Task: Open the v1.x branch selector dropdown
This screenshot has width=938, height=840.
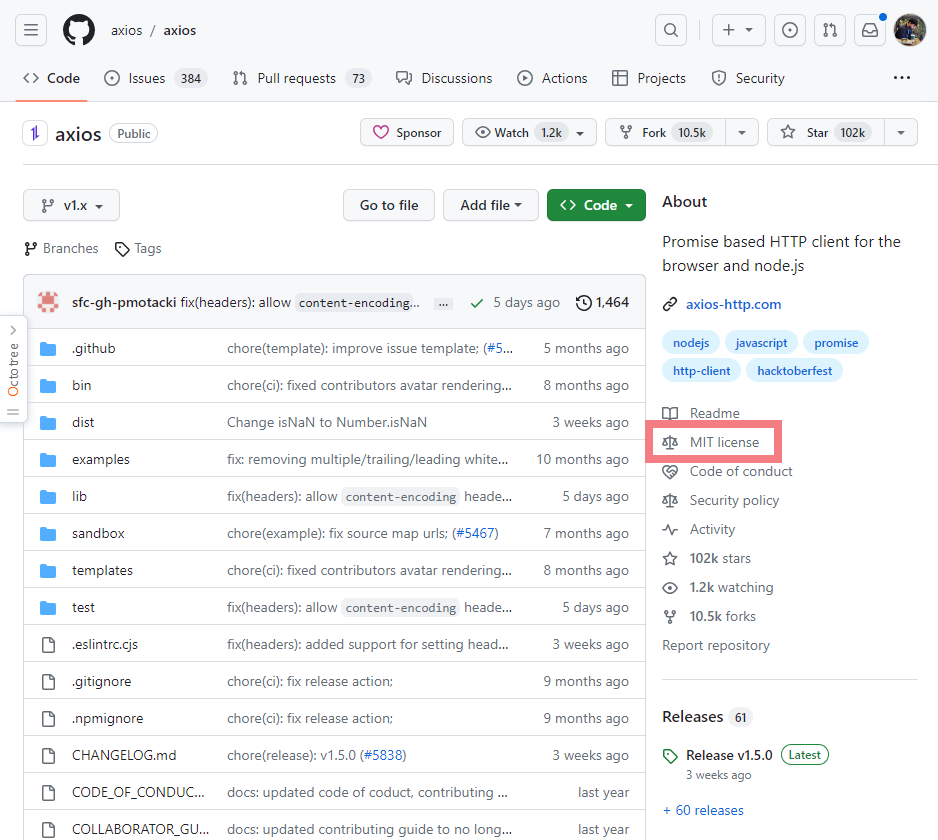Action: [71, 205]
